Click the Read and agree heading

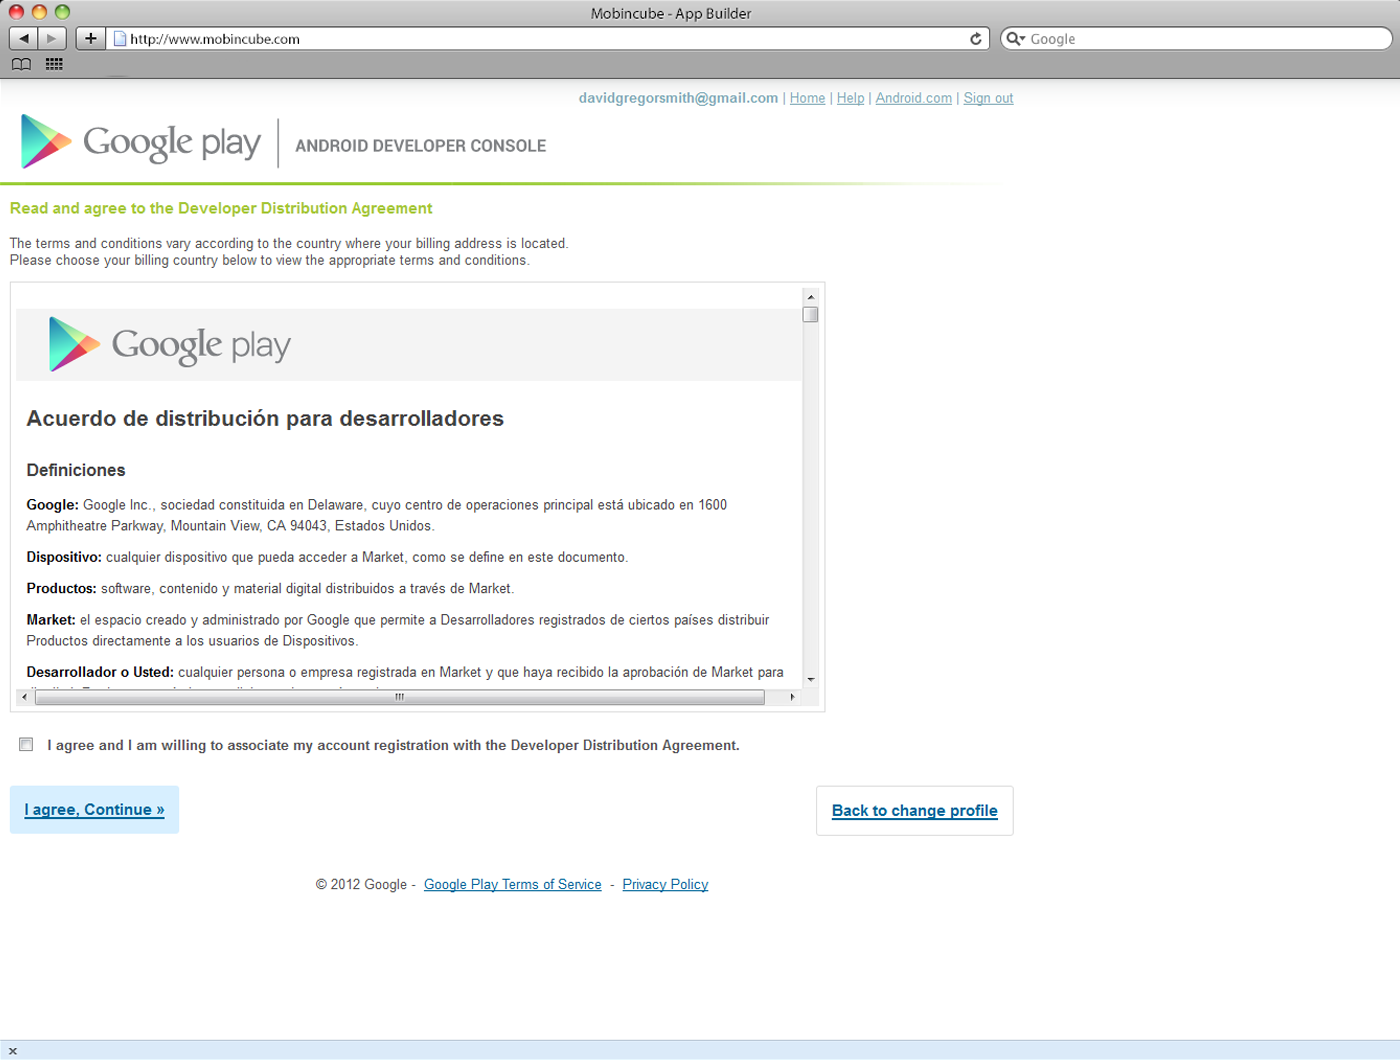[221, 208]
